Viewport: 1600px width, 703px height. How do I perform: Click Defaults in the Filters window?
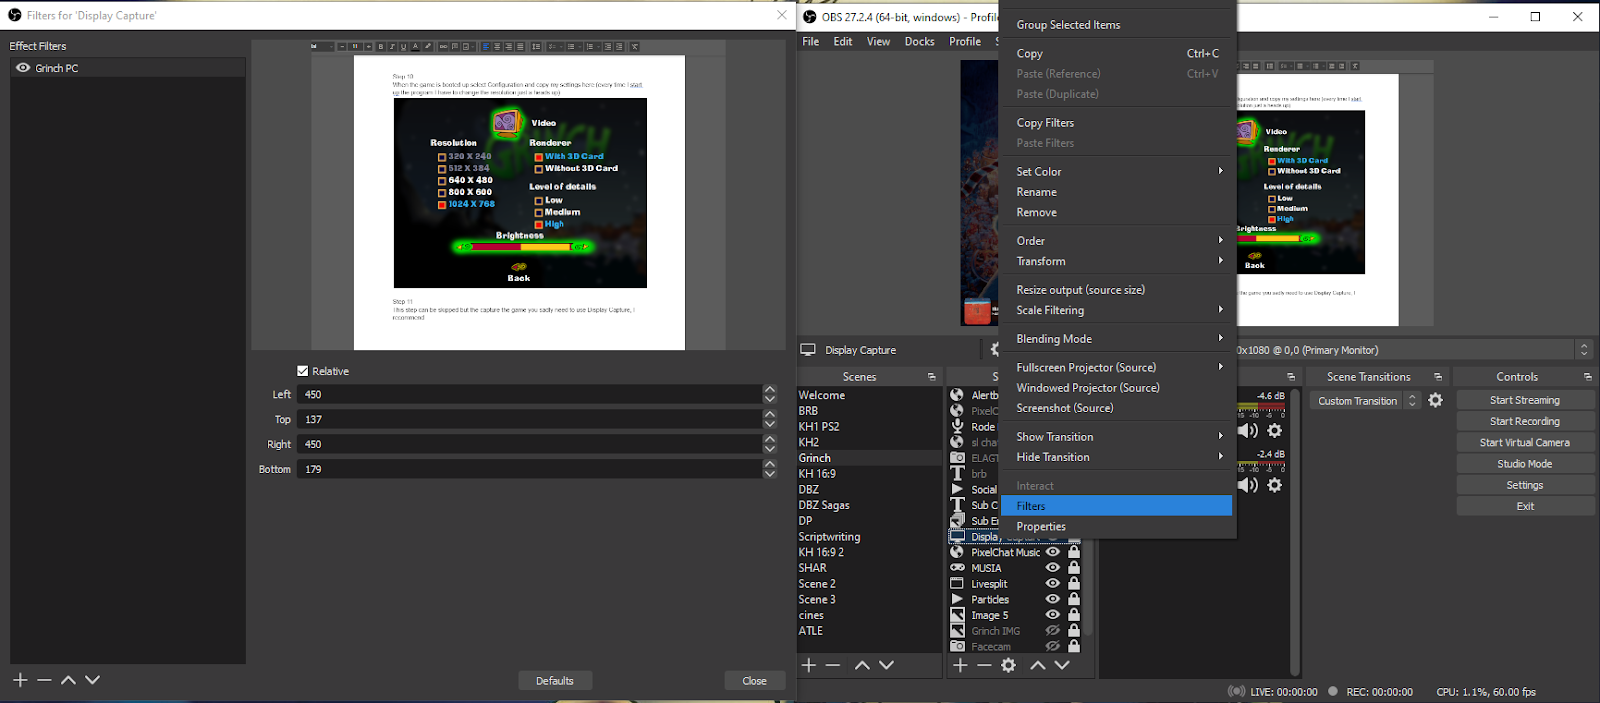[555, 681]
